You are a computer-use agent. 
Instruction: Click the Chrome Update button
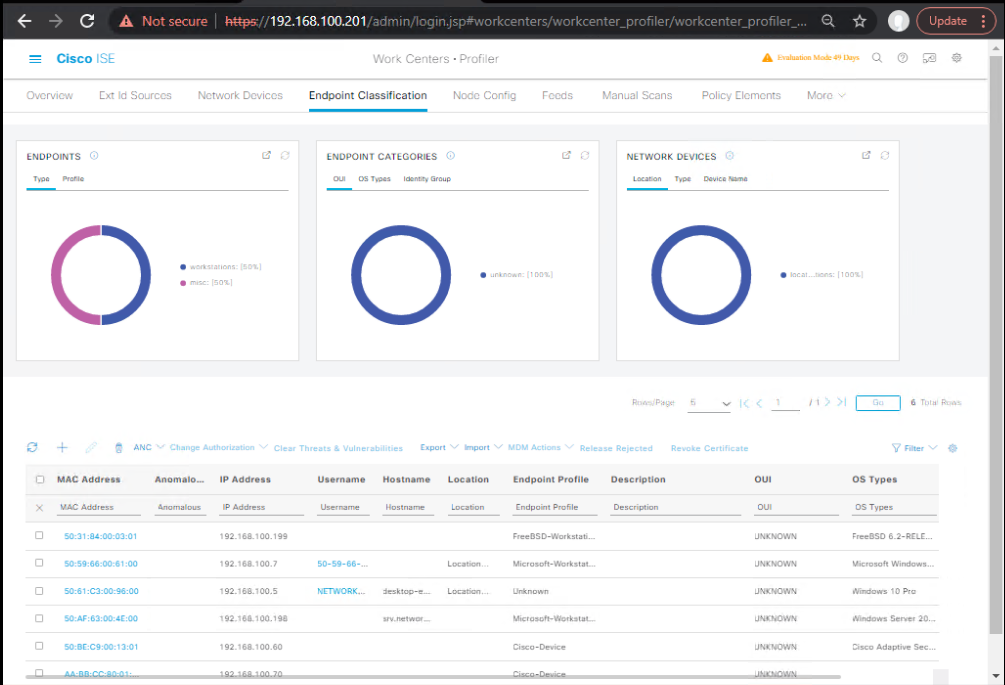(956, 21)
